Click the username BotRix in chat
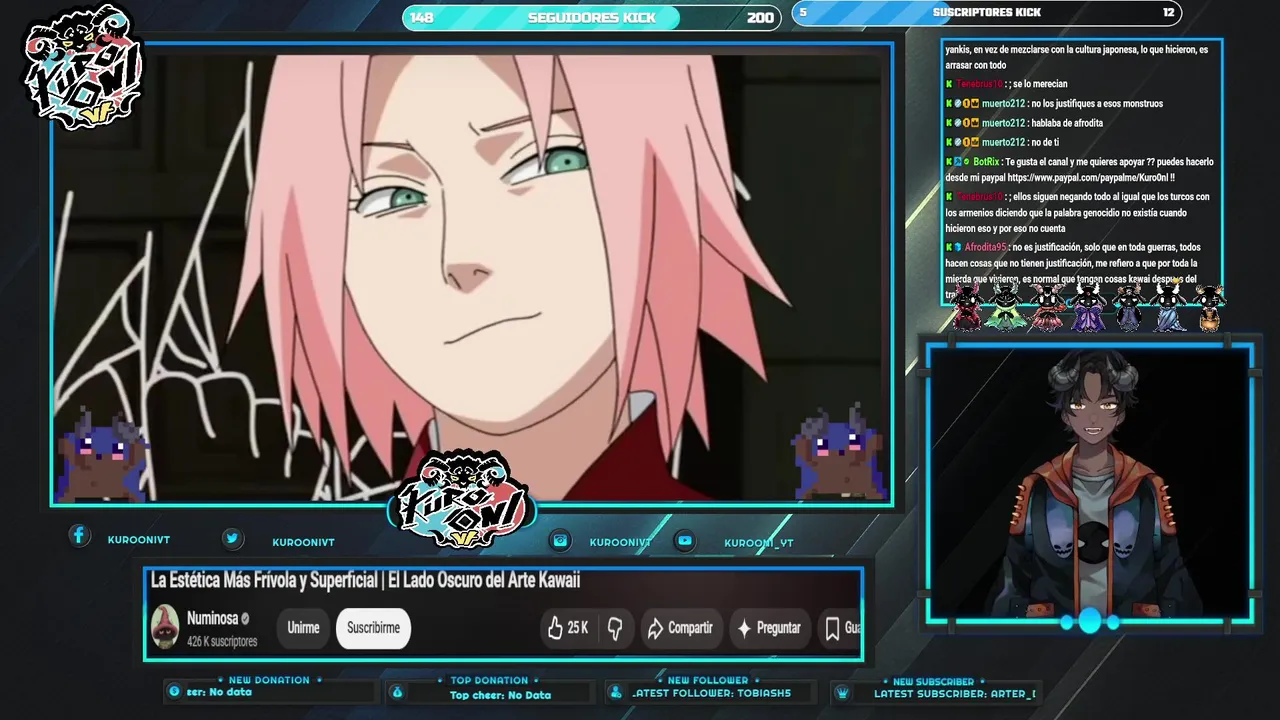This screenshot has height=720, width=1280. 985,161
